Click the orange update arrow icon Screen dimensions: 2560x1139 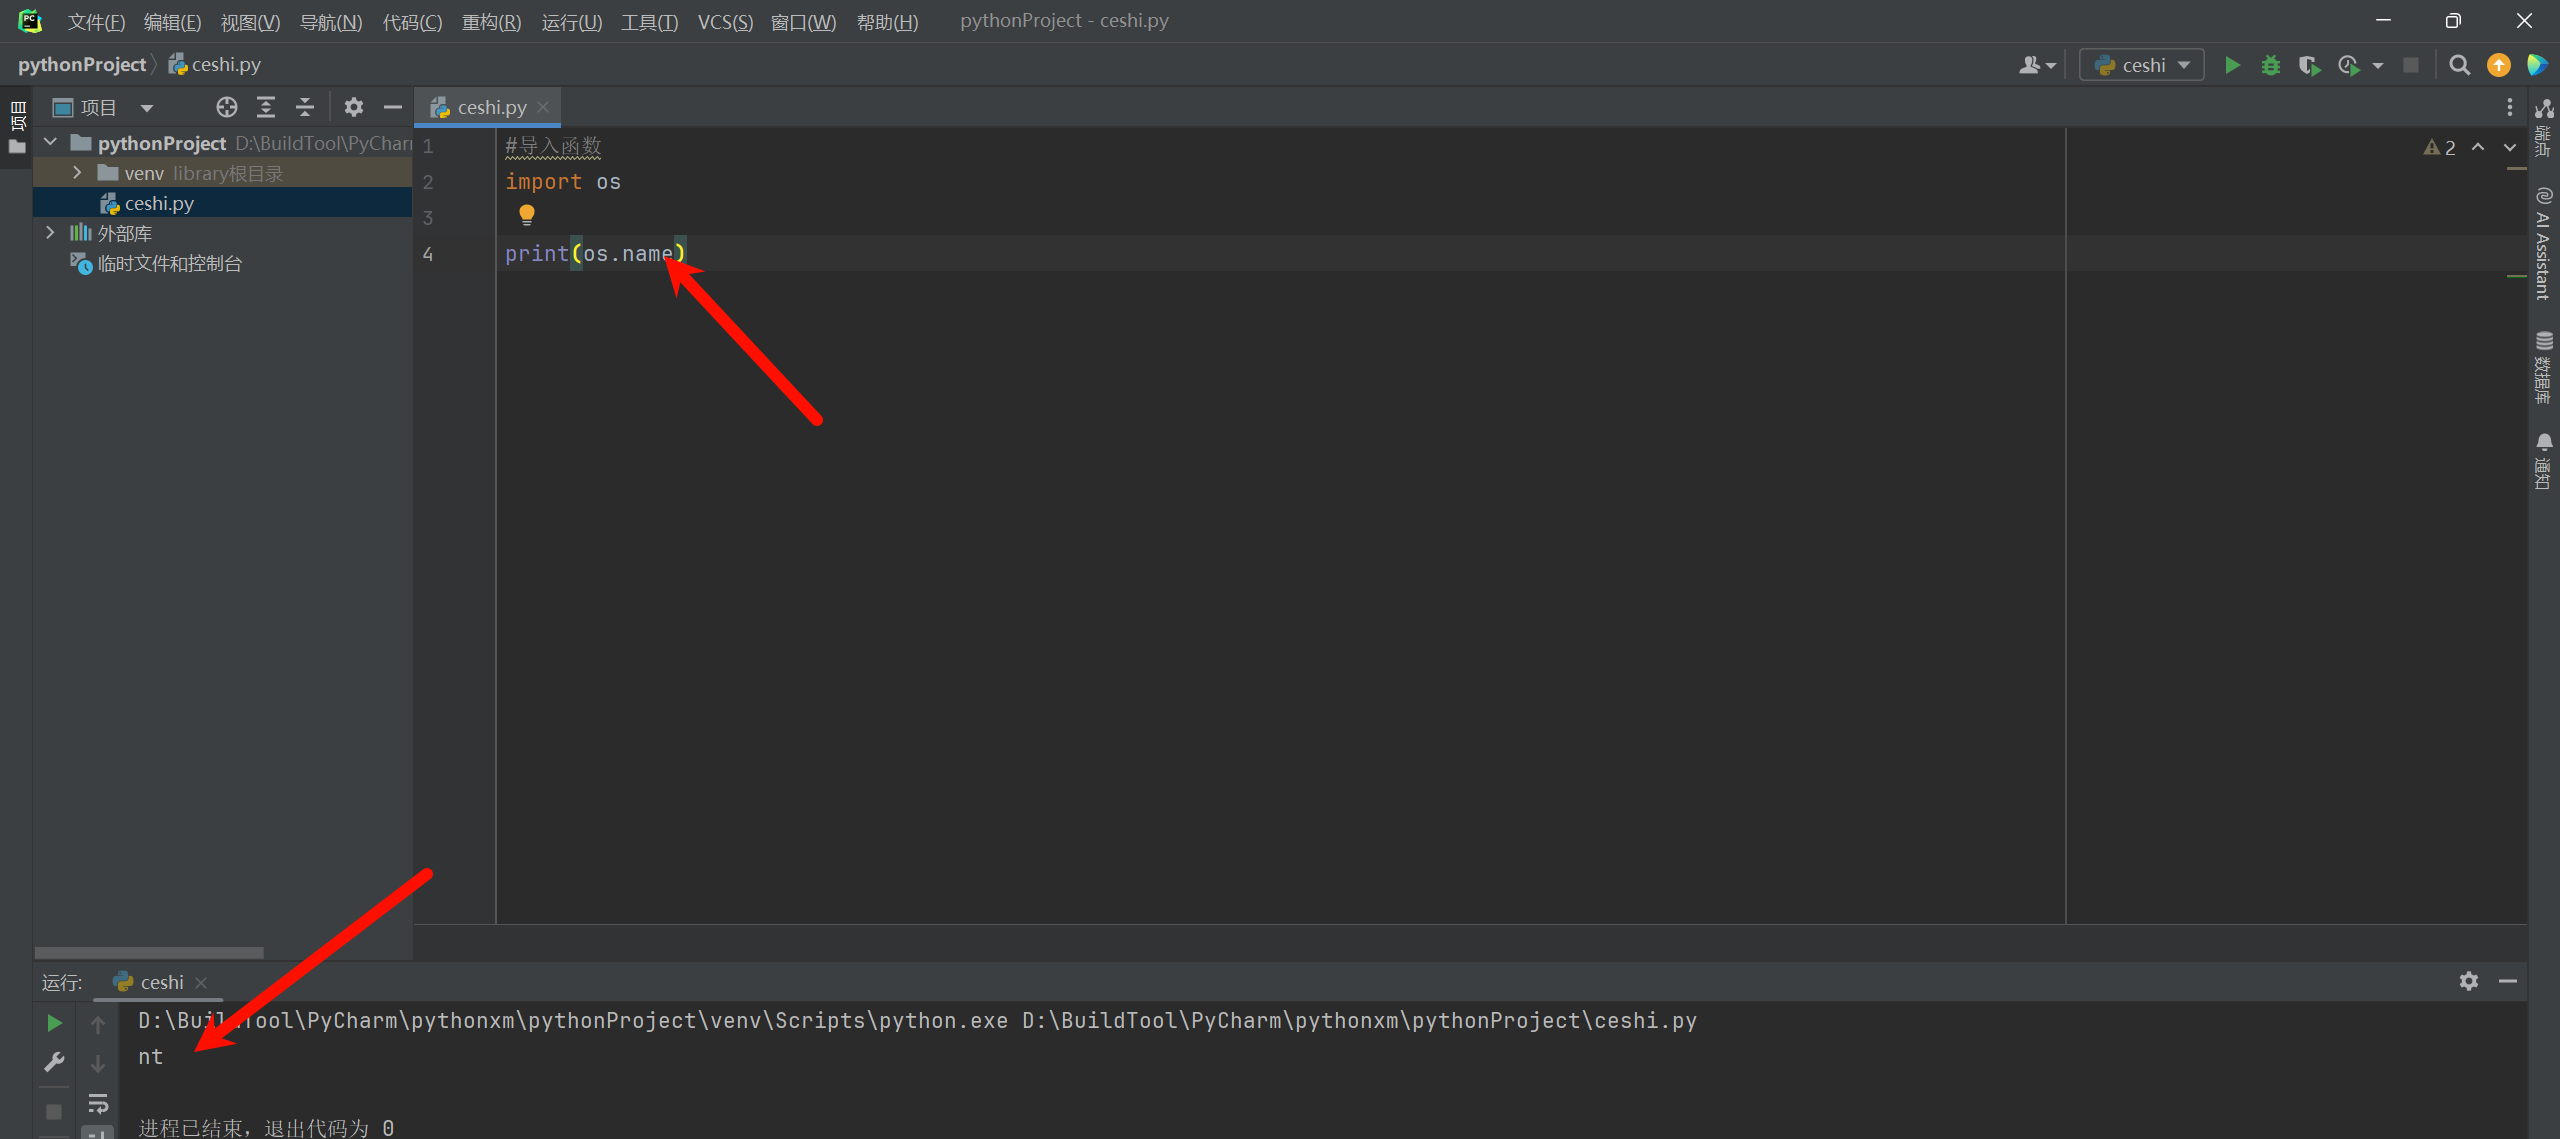pos(2499,66)
